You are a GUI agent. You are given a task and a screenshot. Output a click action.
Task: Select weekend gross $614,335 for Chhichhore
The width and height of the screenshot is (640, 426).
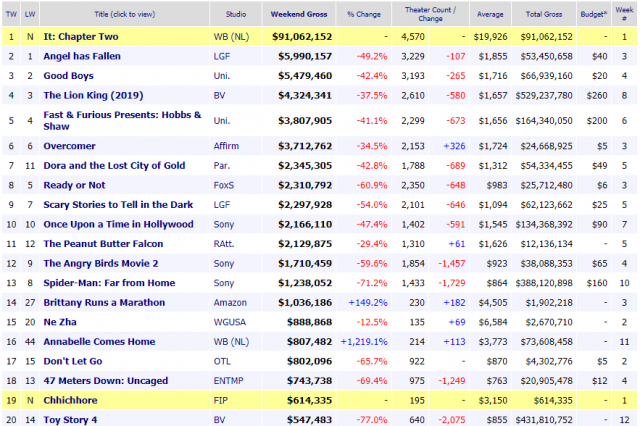309,401
